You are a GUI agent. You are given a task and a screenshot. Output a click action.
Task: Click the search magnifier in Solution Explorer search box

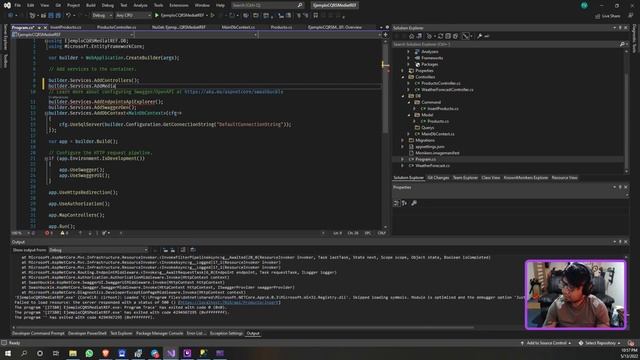tap(622, 44)
